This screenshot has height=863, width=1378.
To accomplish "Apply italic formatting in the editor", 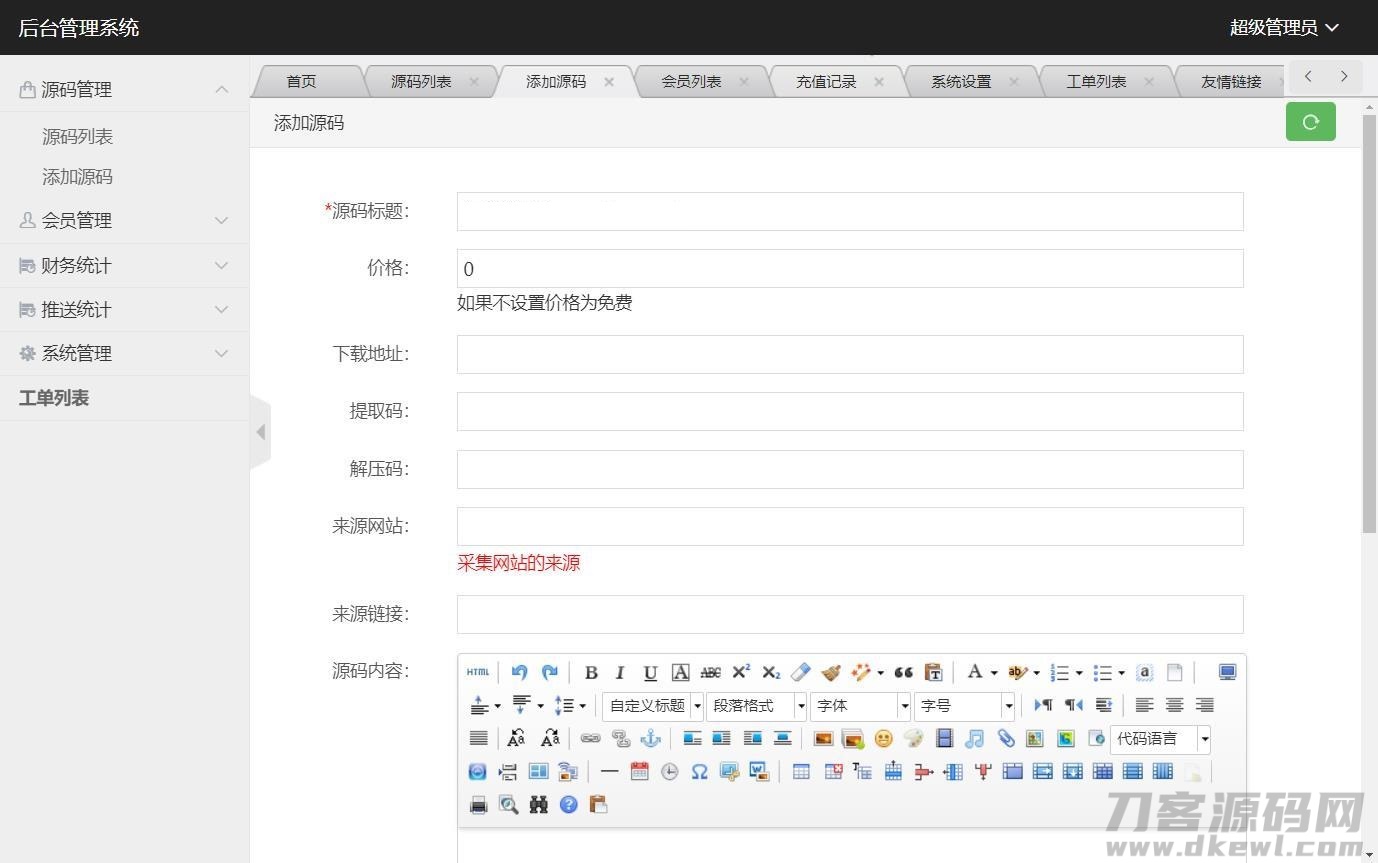I will click(620, 671).
